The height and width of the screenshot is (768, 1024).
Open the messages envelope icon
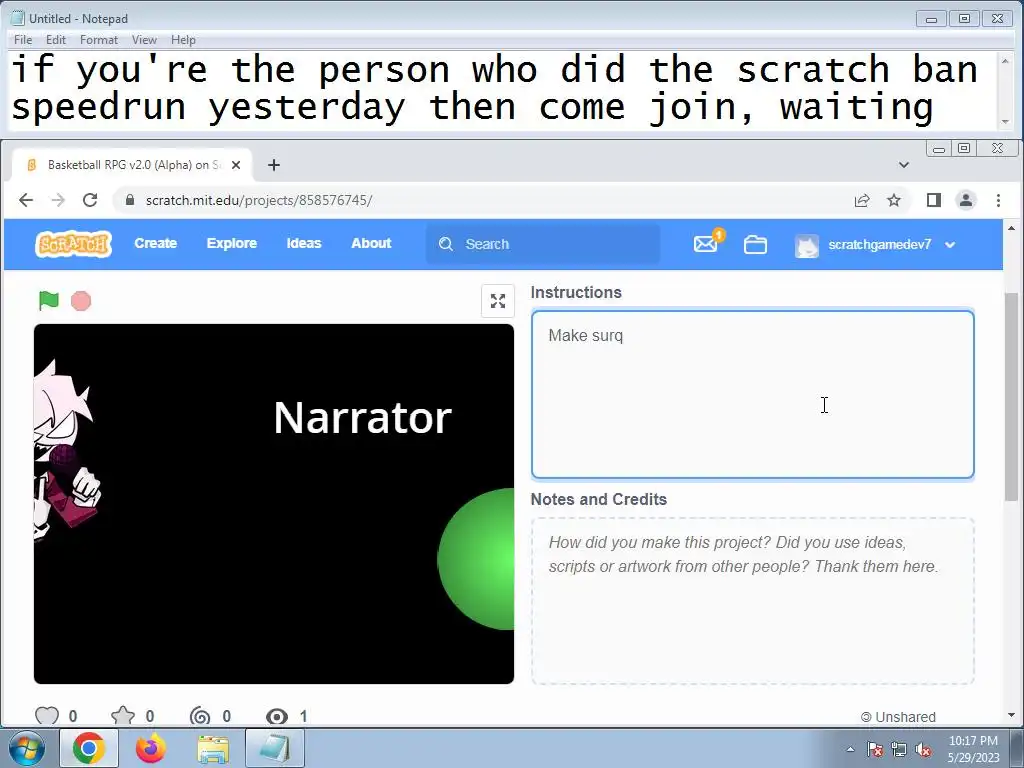(x=705, y=244)
